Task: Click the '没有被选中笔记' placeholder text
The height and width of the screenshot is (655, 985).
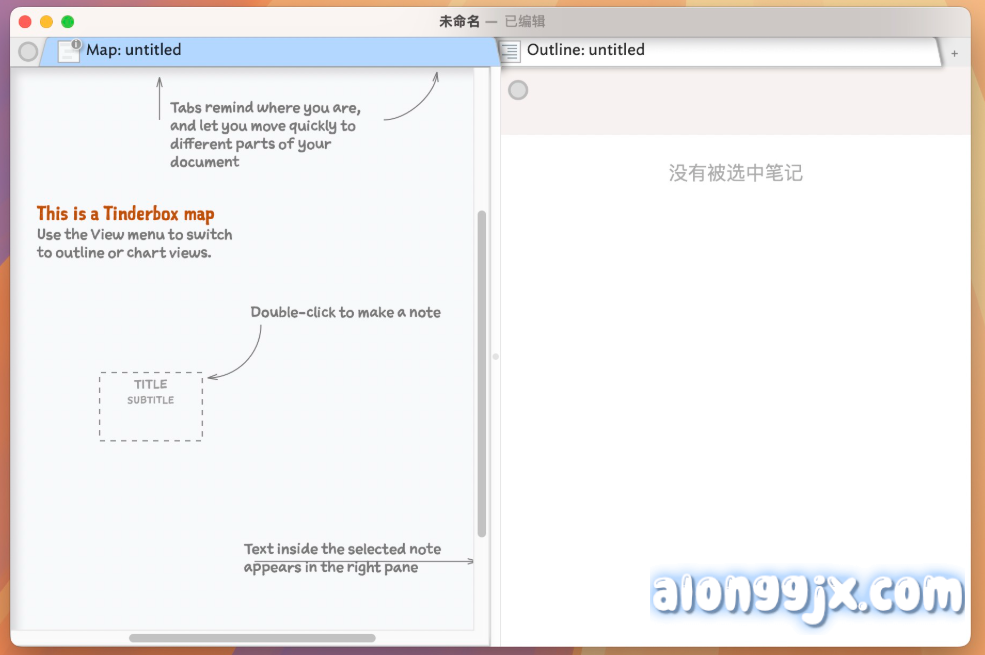Action: [x=735, y=173]
